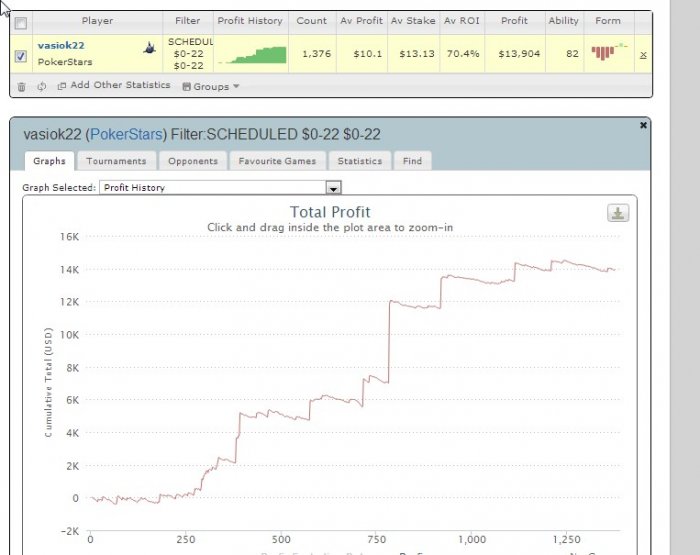Click the Profit History combo box
This screenshot has height=555, width=700.
click(220, 188)
